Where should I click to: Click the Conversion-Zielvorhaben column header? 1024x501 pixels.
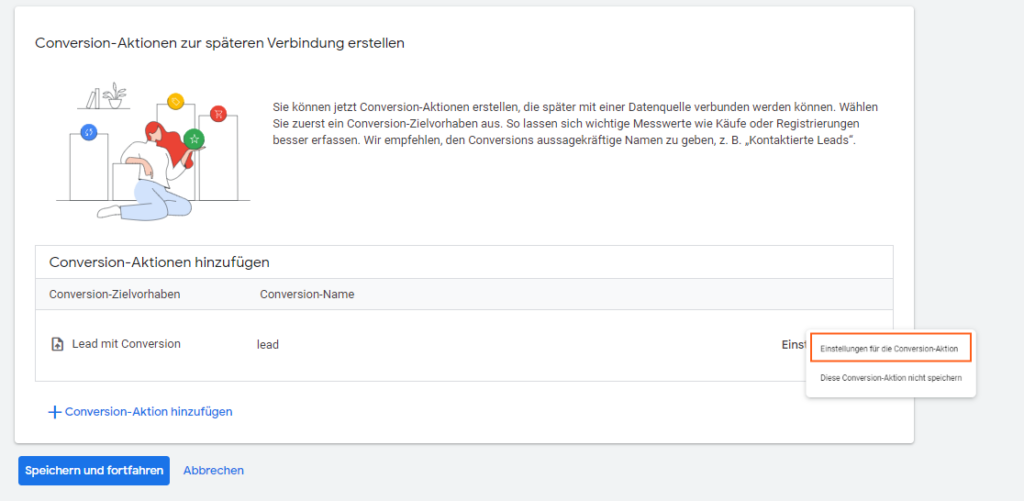[114, 294]
